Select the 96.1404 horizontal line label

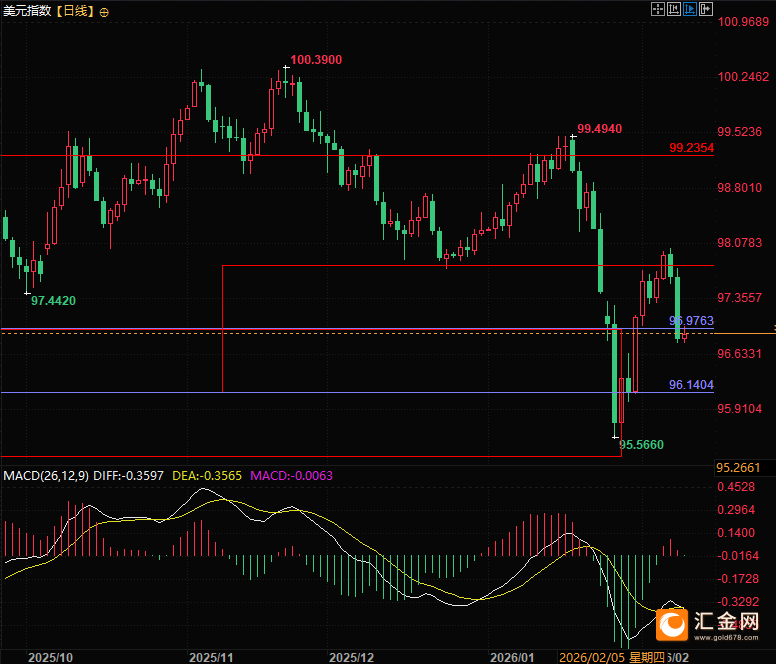pyautogui.click(x=691, y=384)
